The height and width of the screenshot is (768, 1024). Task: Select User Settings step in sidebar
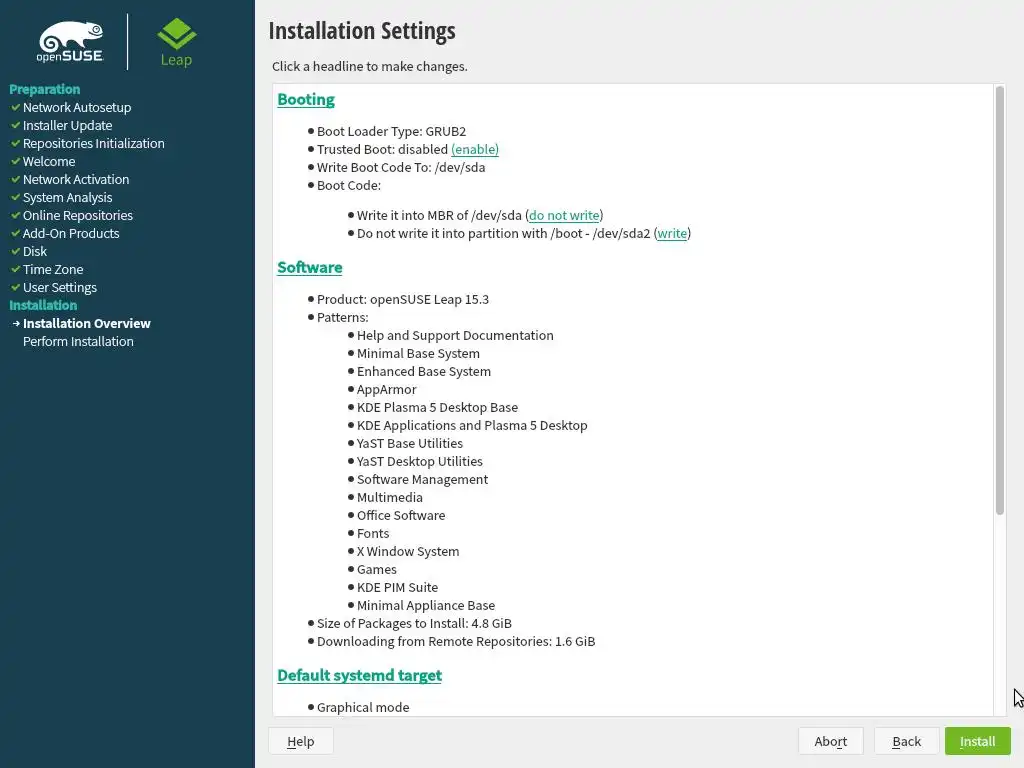(59, 287)
